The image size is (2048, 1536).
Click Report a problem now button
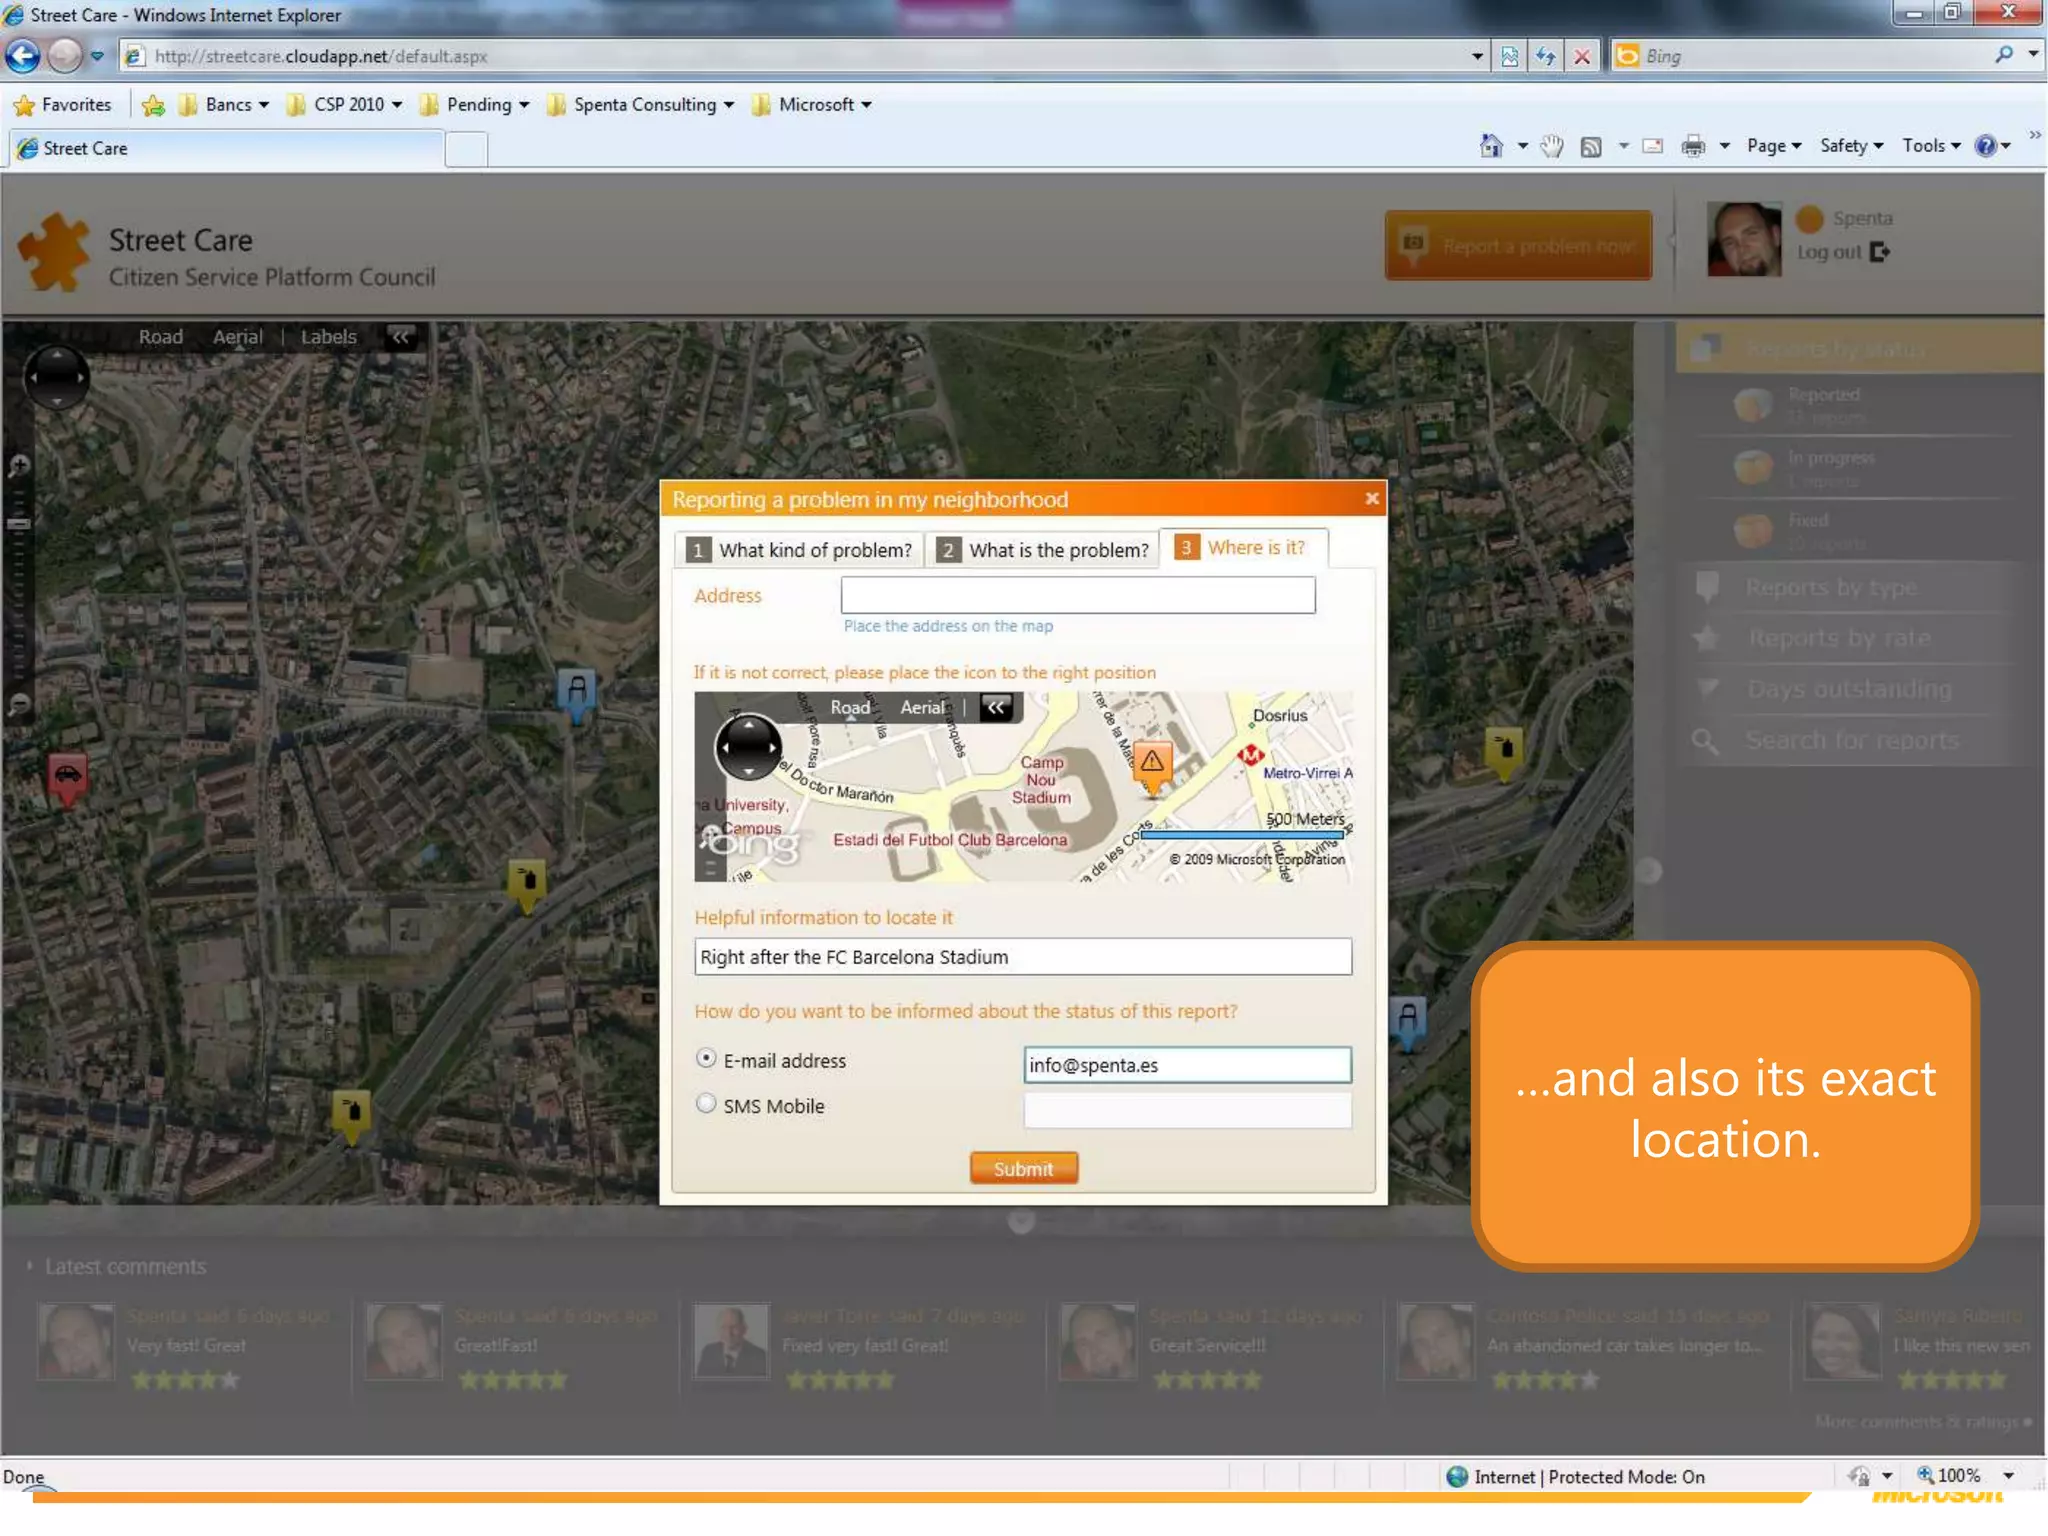(x=1518, y=245)
